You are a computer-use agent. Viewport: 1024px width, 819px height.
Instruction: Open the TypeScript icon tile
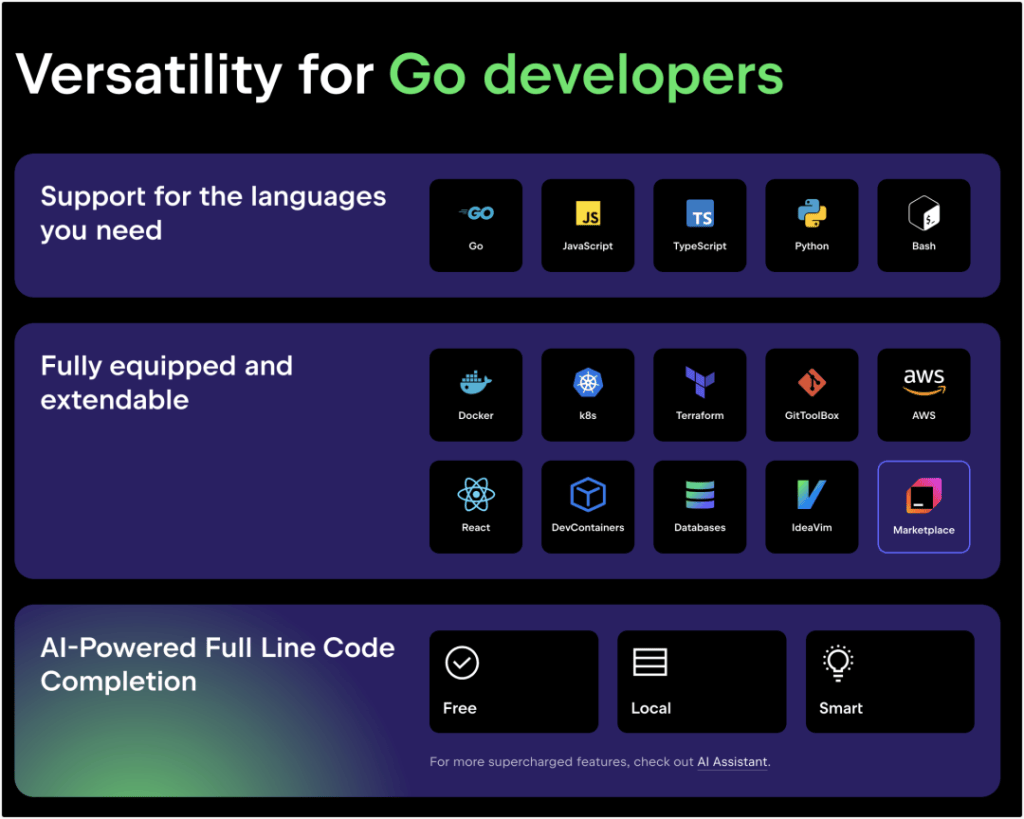700,225
